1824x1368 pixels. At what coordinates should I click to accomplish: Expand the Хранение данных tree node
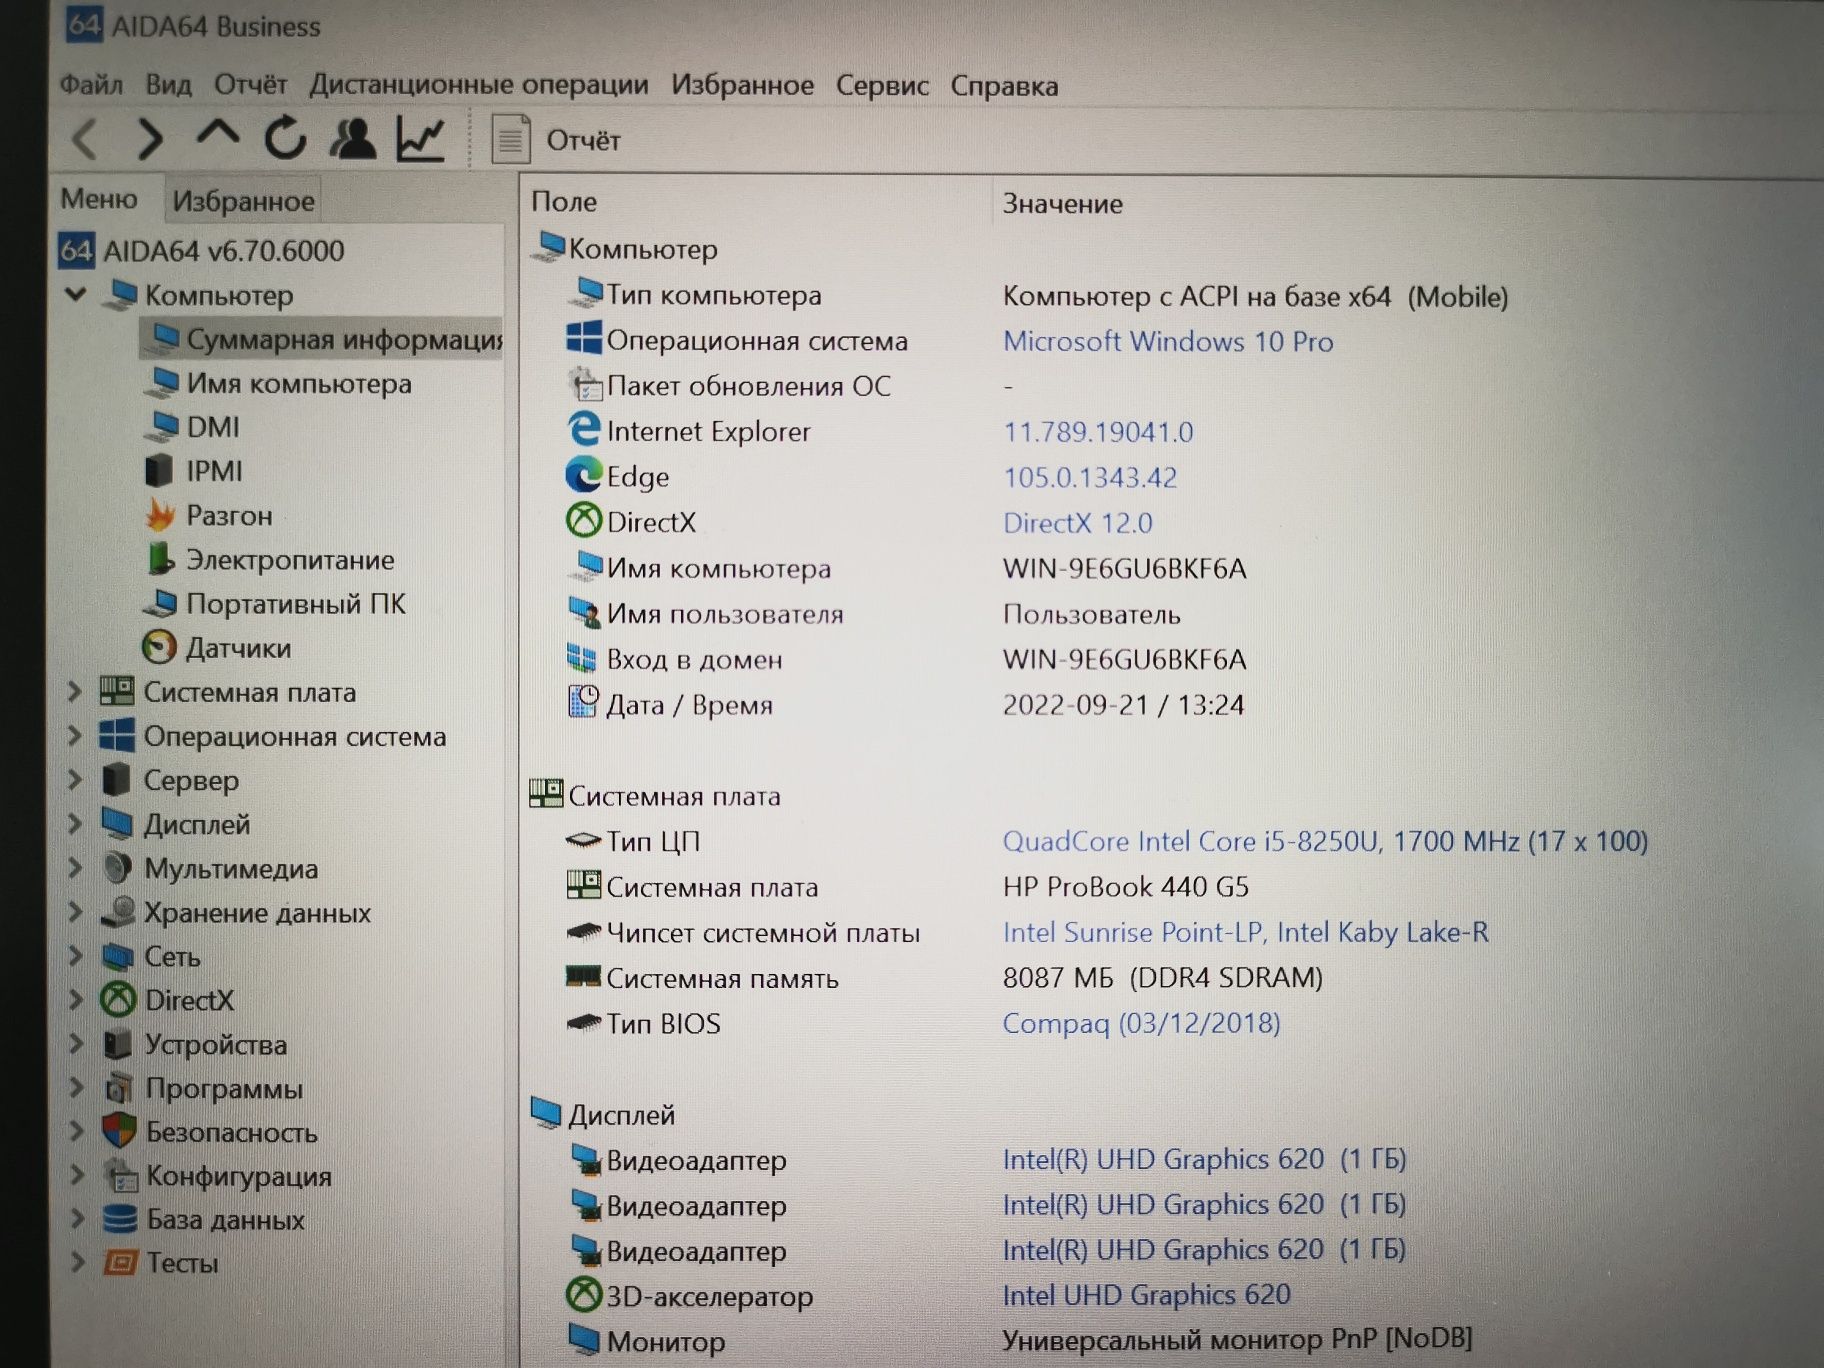click(x=75, y=911)
